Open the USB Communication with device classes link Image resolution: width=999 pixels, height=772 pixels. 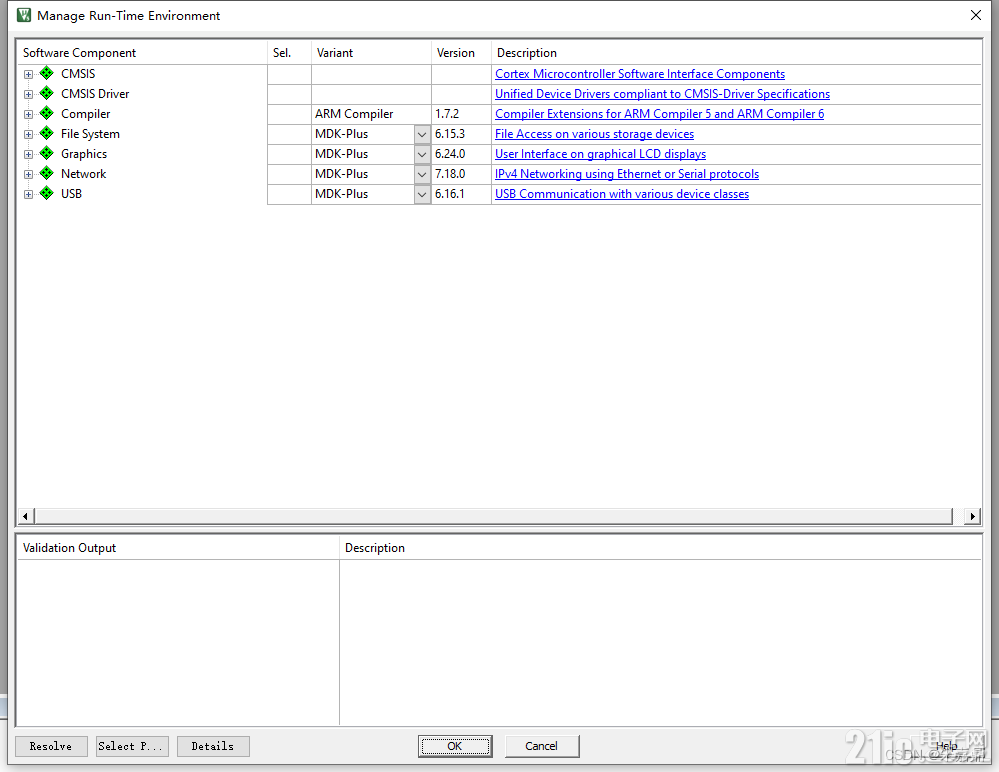coord(622,194)
